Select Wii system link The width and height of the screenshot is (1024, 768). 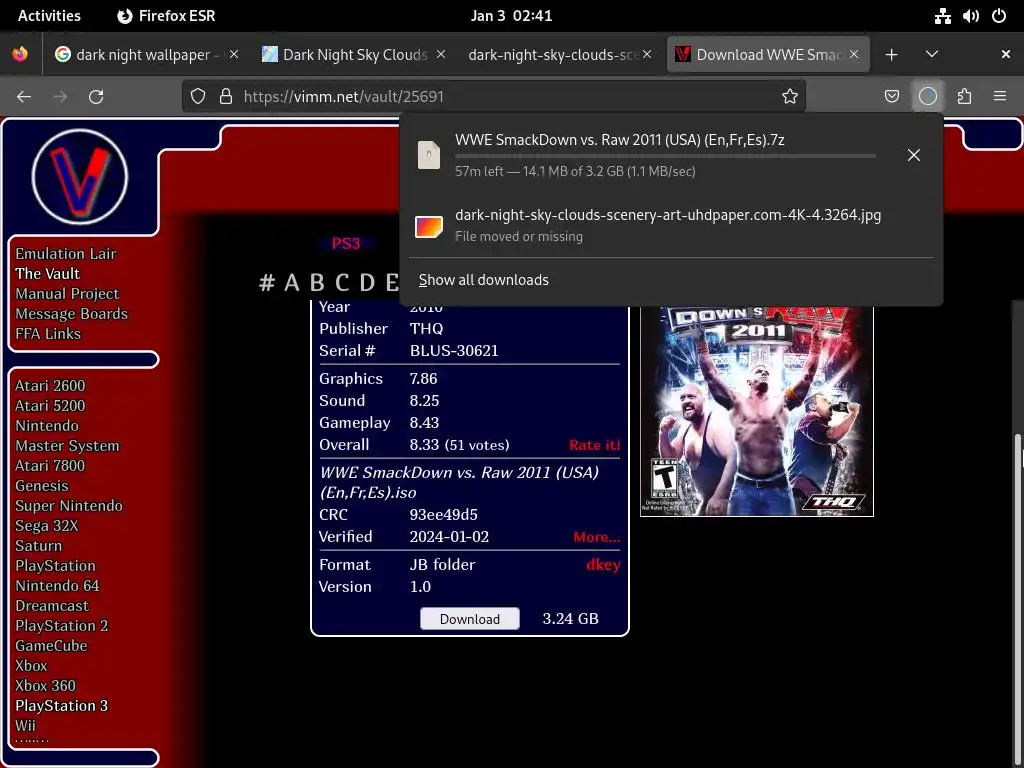25,726
